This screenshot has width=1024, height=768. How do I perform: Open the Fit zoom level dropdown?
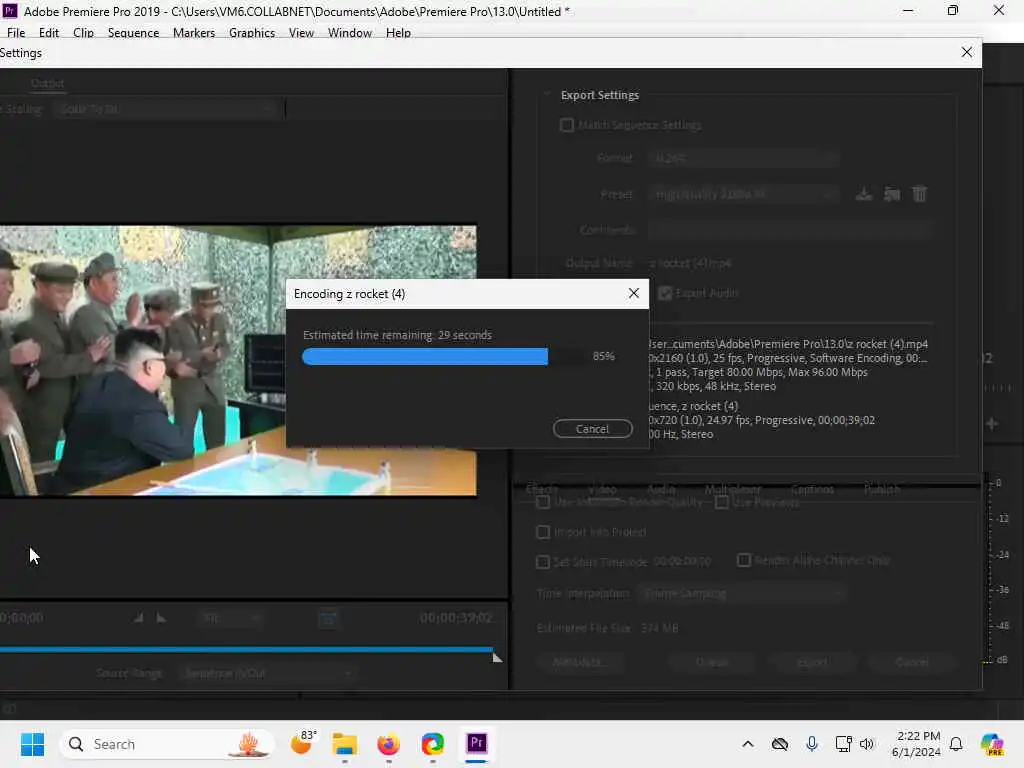point(231,618)
